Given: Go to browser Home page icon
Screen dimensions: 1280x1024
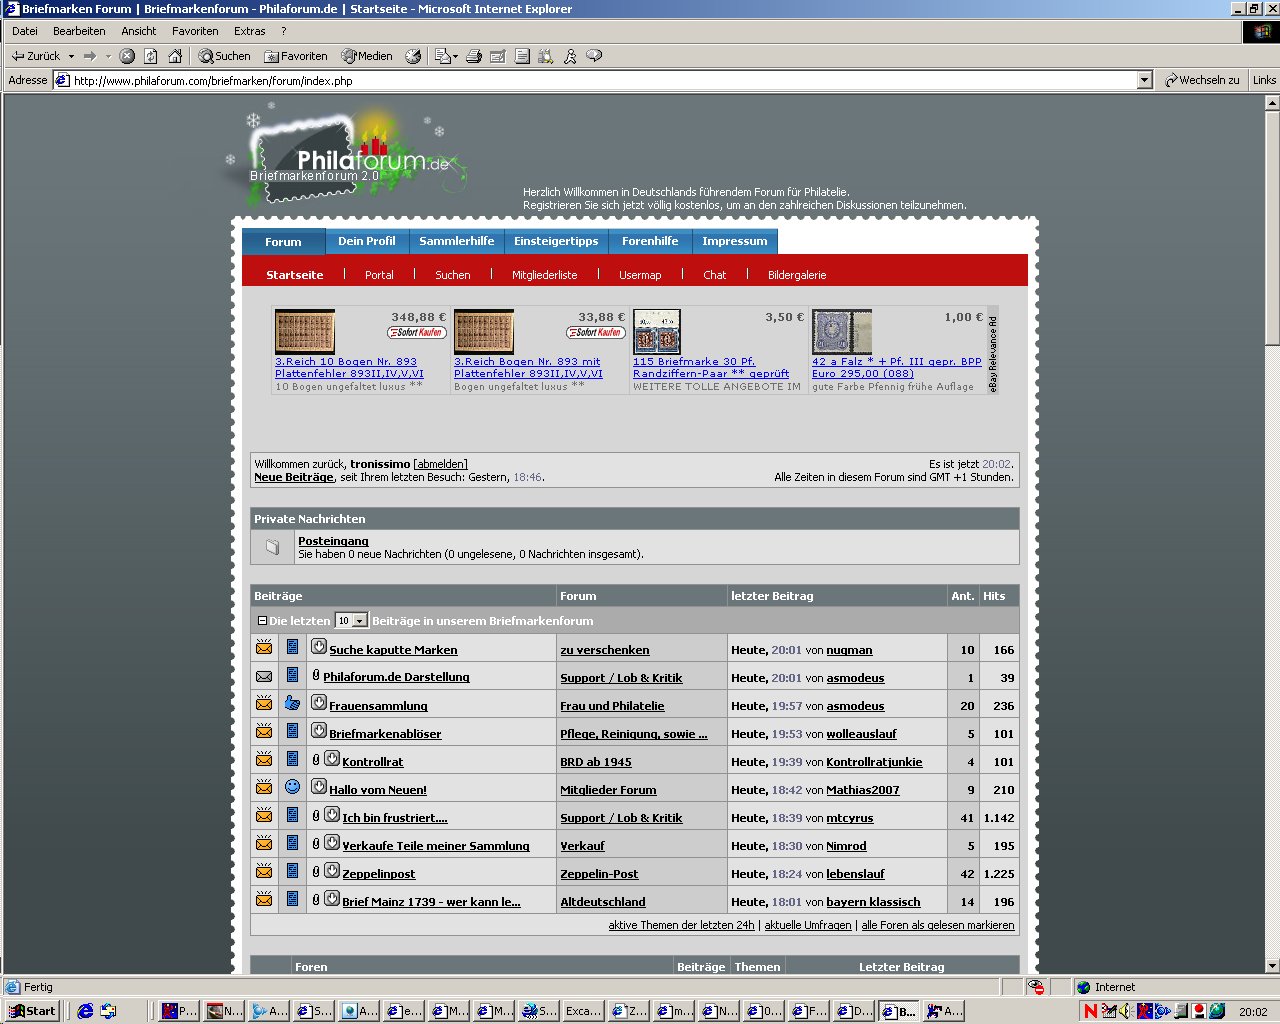Looking at the screenshot, I should (175, 56).
